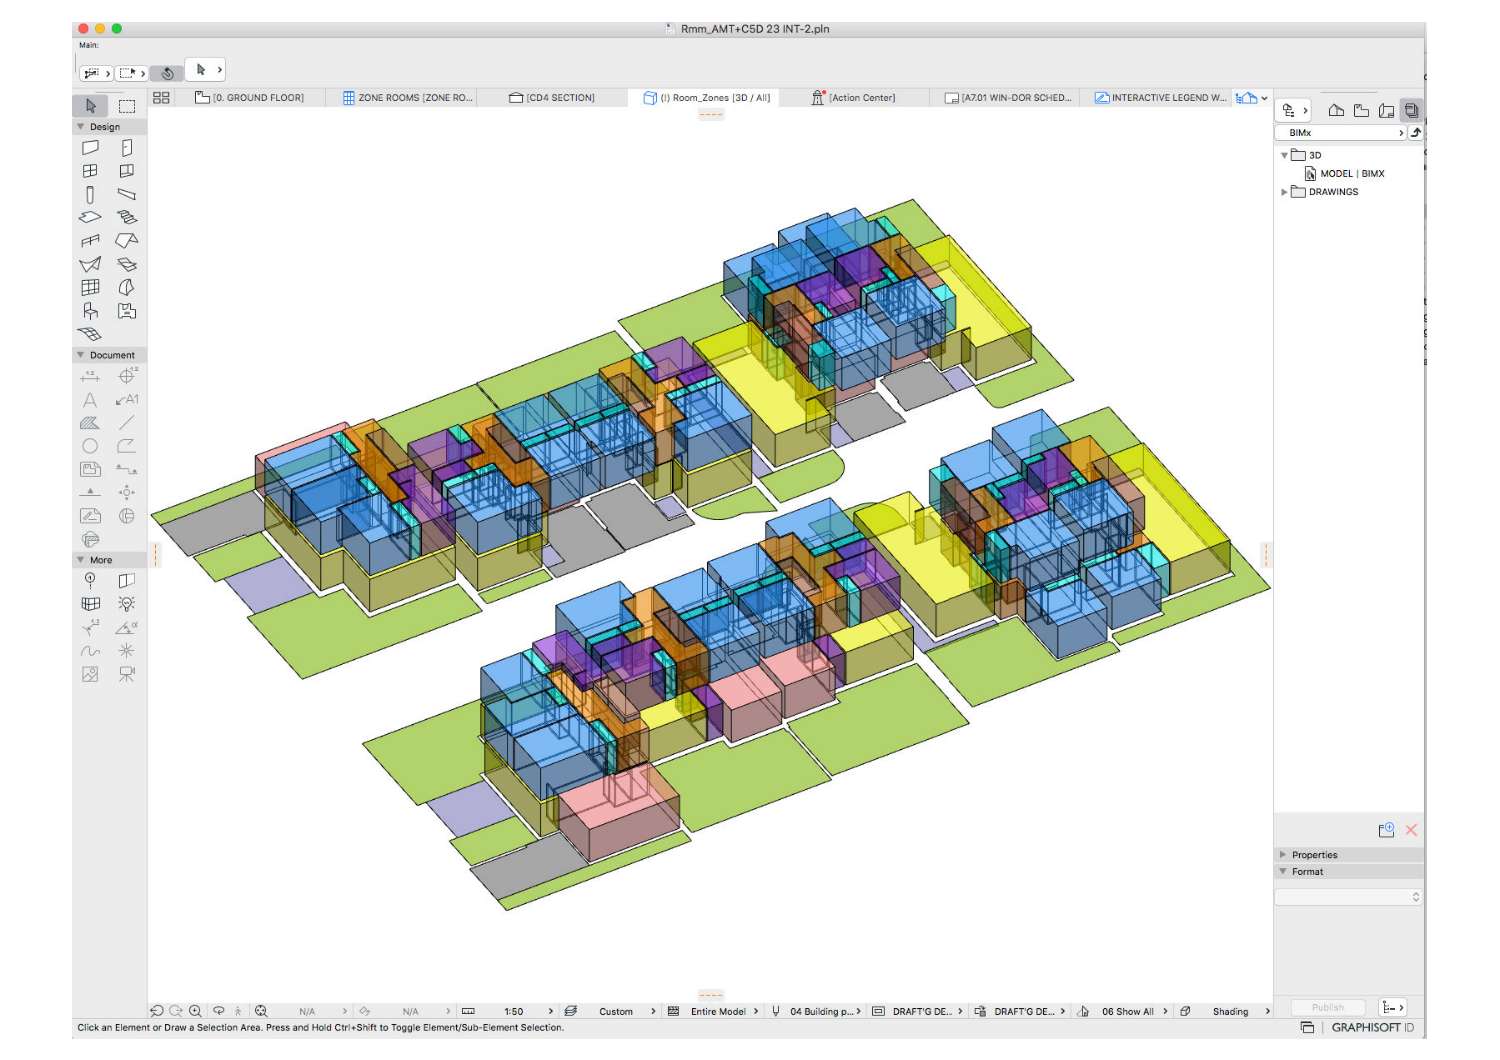Image resolution: width=1500 pixels, height=1060 pixels.
Task: Open the Door tool in the Design section
Action: coord(125,146)
